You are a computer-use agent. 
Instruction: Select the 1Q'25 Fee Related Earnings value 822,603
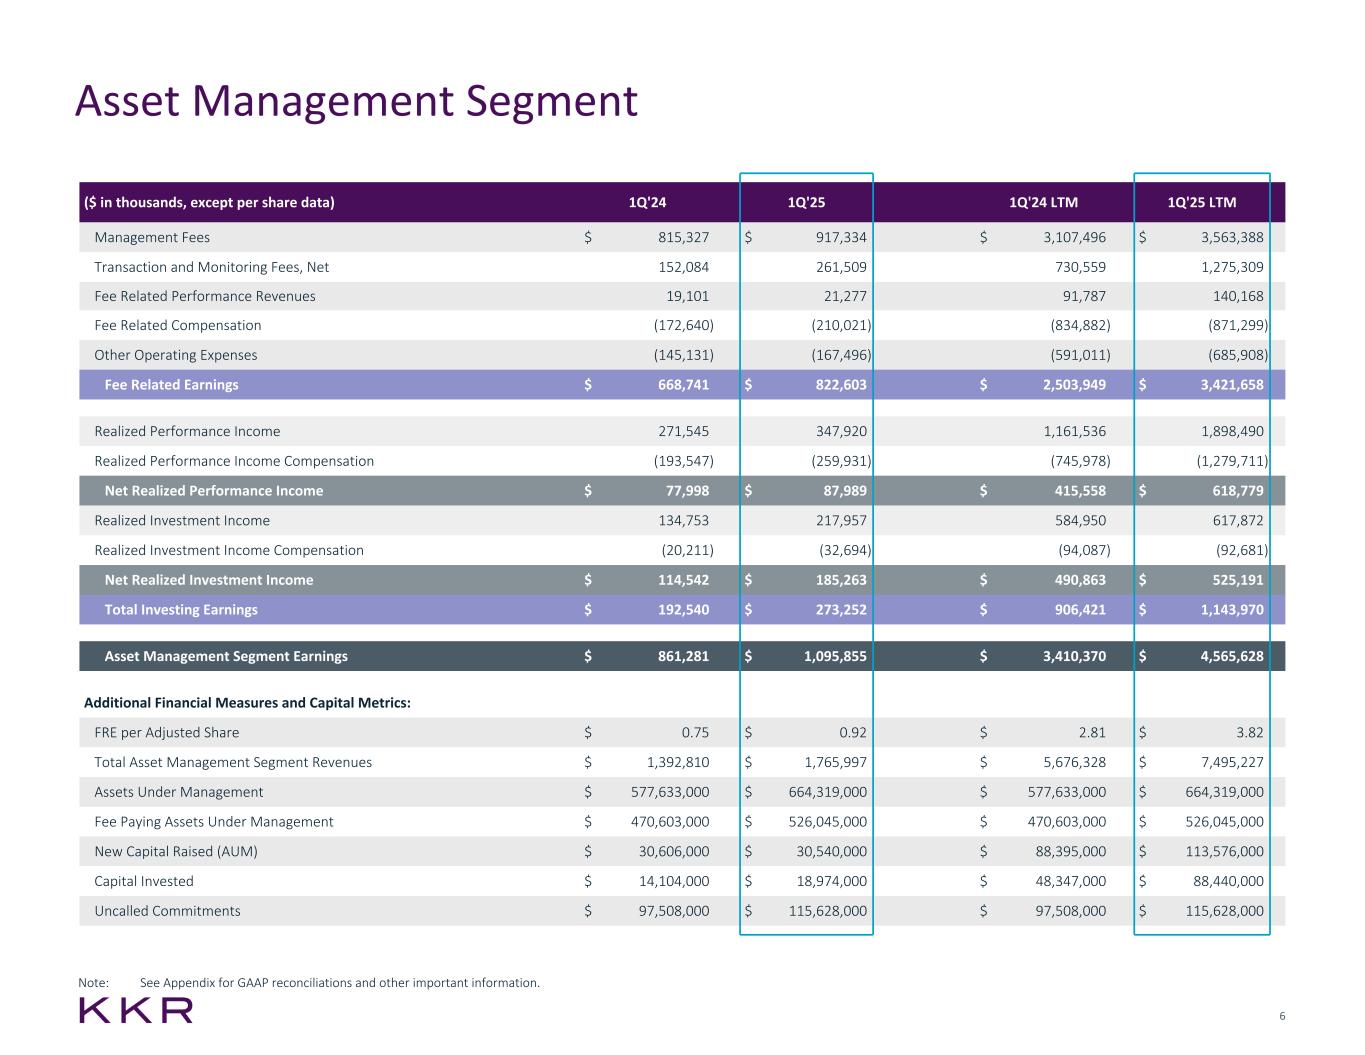838,385
